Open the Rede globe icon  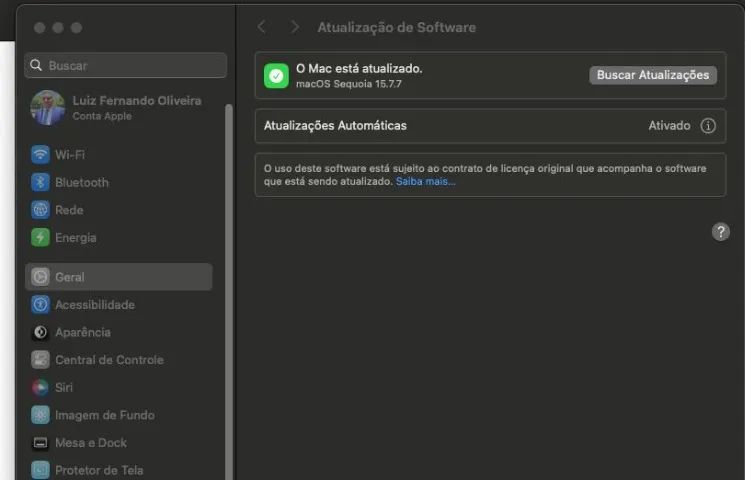40,210
